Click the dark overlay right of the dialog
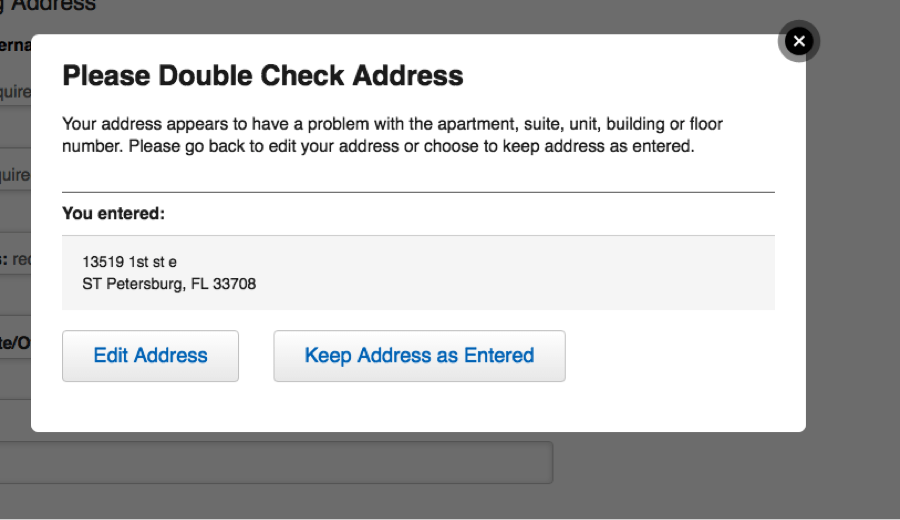Screen dimensions: 900x520 point(853,258)
